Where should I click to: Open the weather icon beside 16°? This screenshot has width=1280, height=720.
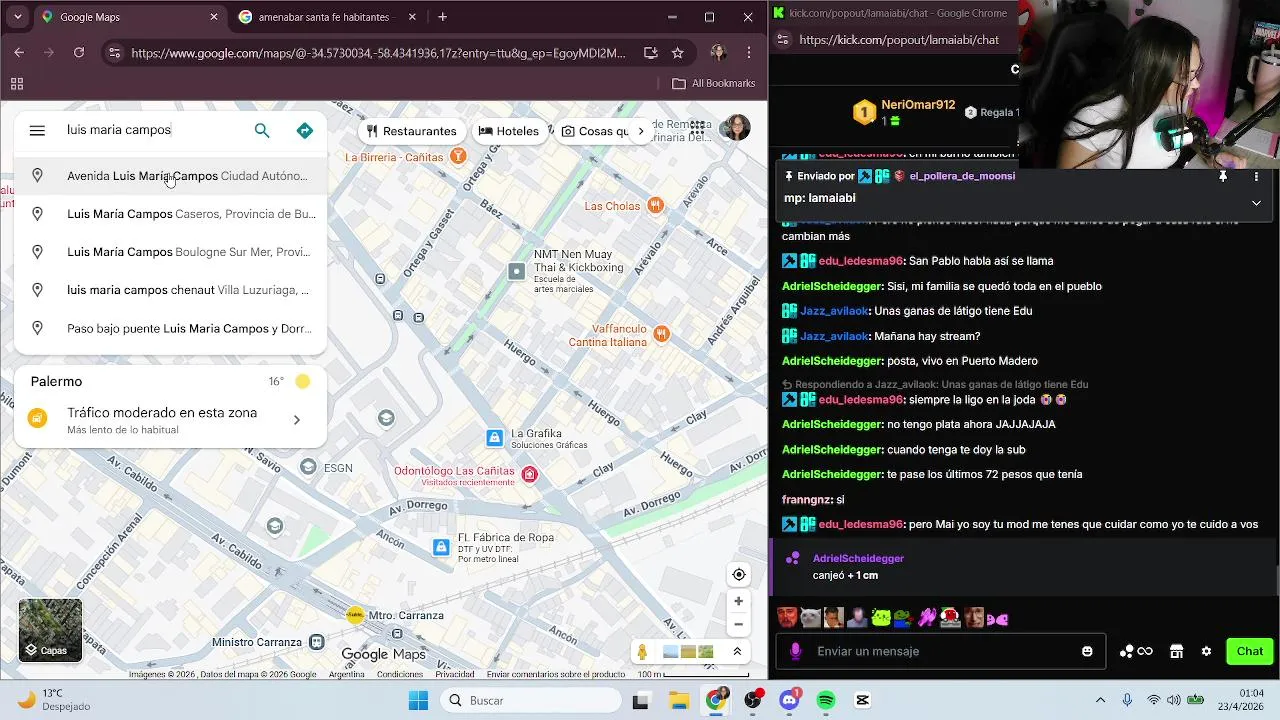point(303,381)
